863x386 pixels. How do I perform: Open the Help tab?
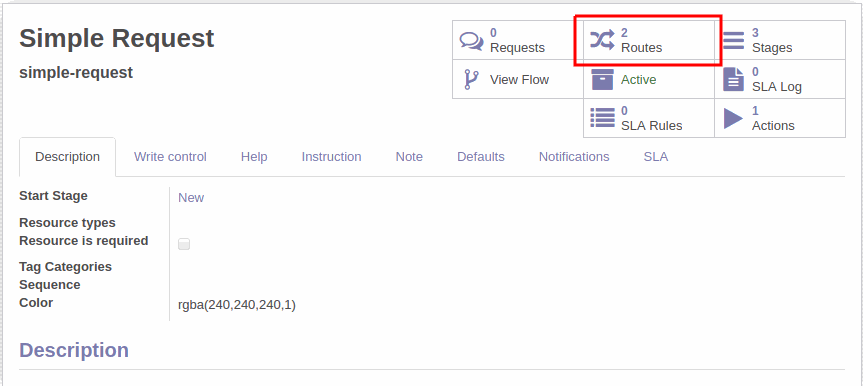[x=254, y=157]
